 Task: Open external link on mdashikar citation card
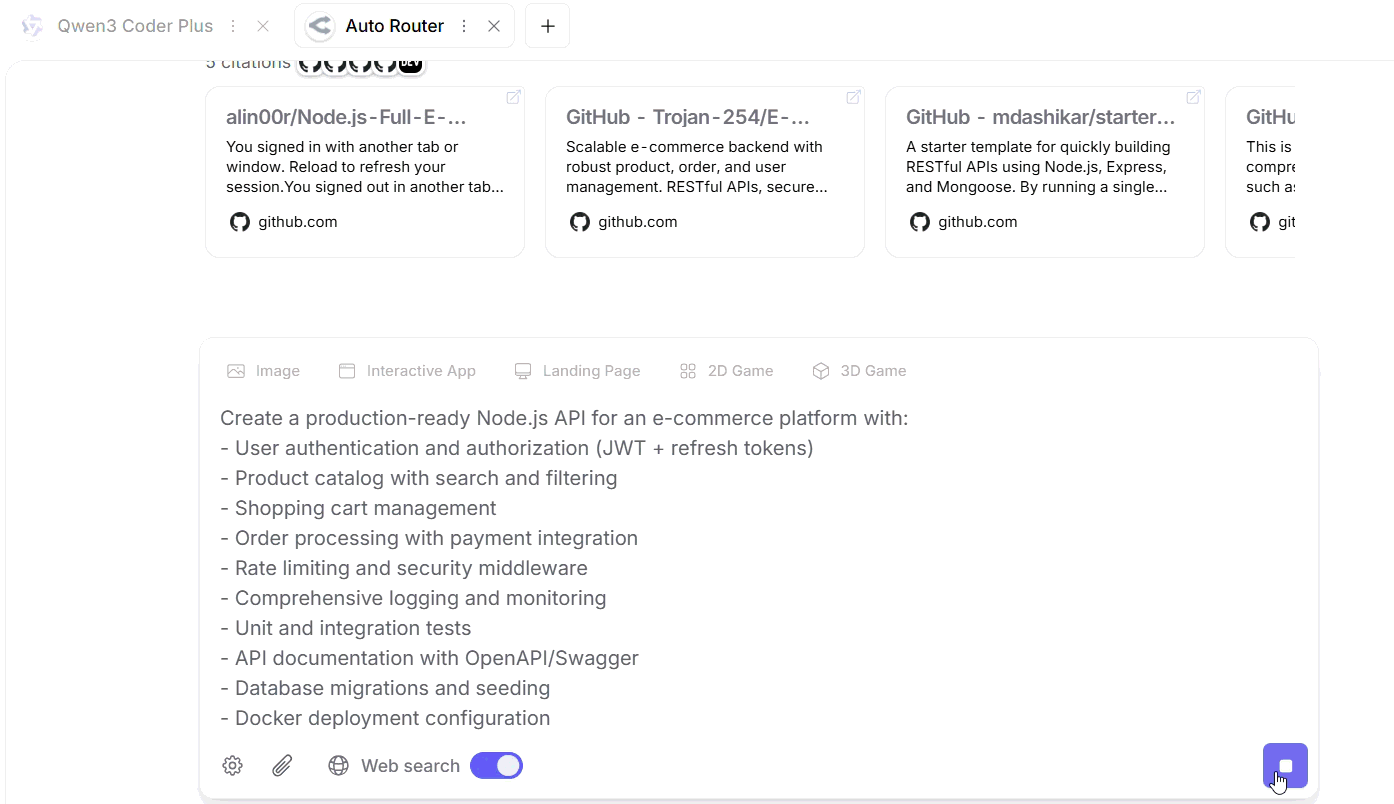[x=1193, y=97]
